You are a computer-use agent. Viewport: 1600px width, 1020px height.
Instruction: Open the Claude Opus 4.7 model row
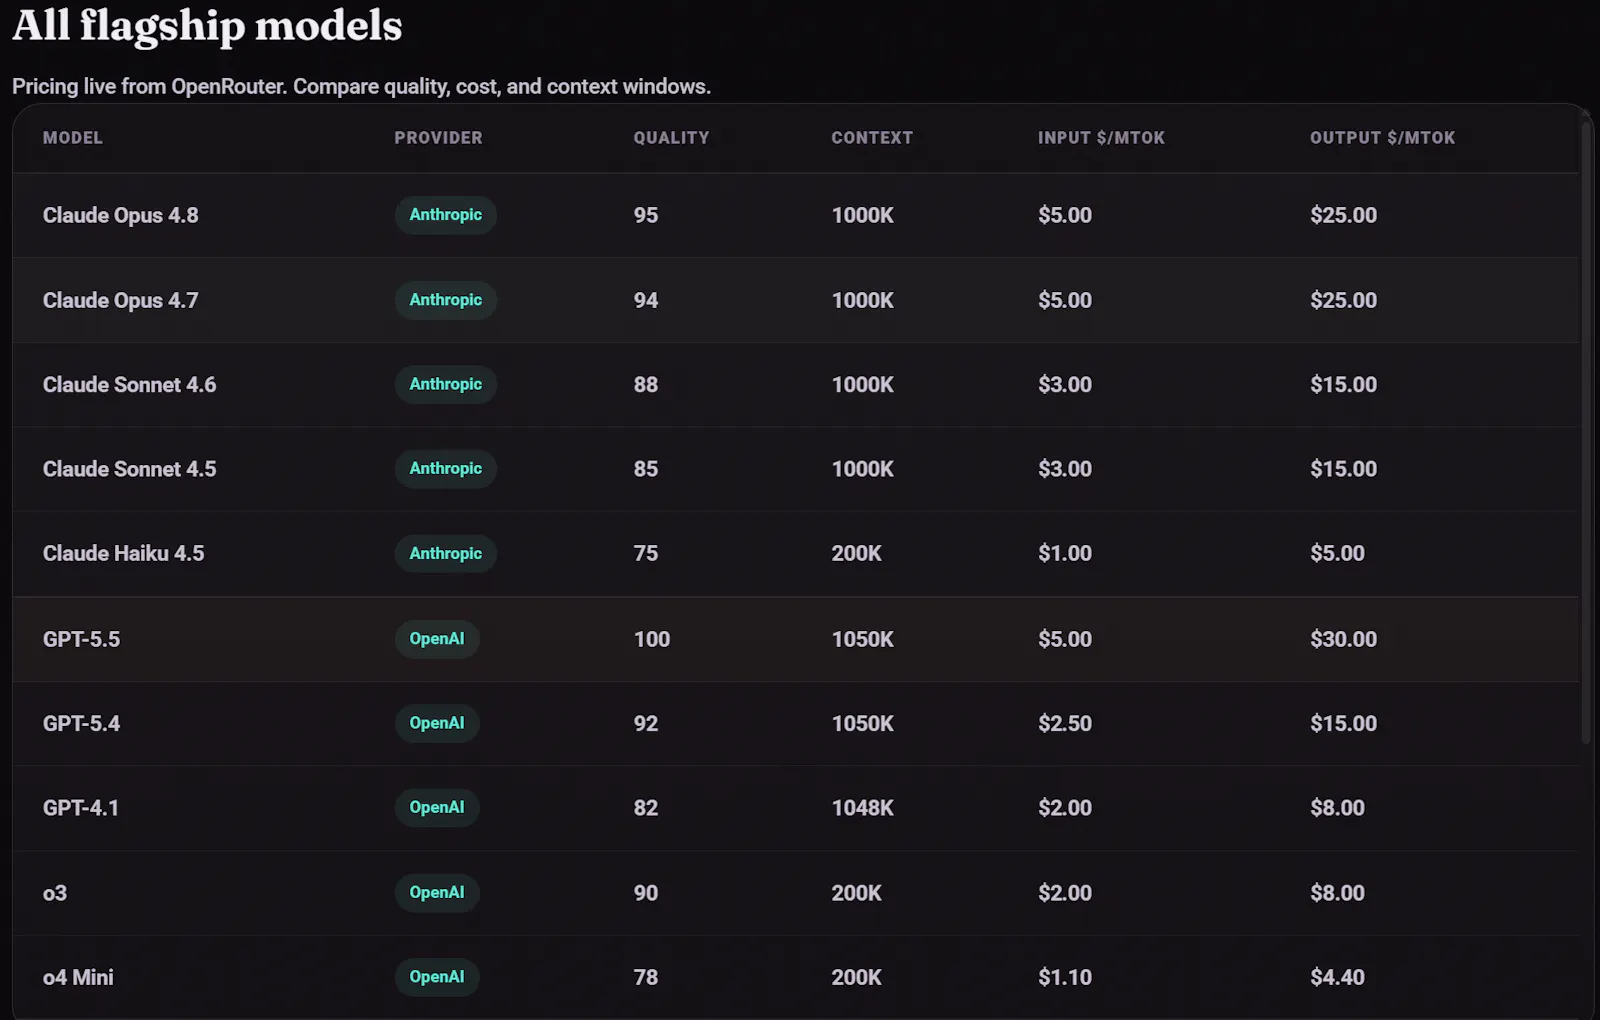coord(796,300)
